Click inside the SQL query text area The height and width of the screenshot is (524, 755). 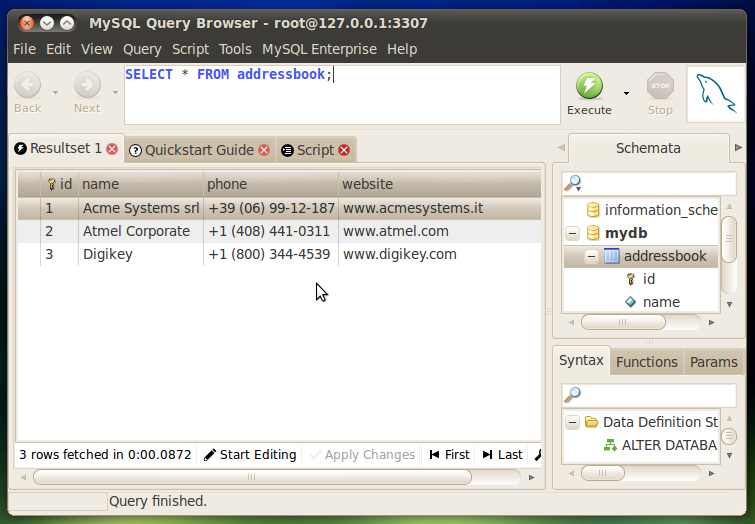342,95
